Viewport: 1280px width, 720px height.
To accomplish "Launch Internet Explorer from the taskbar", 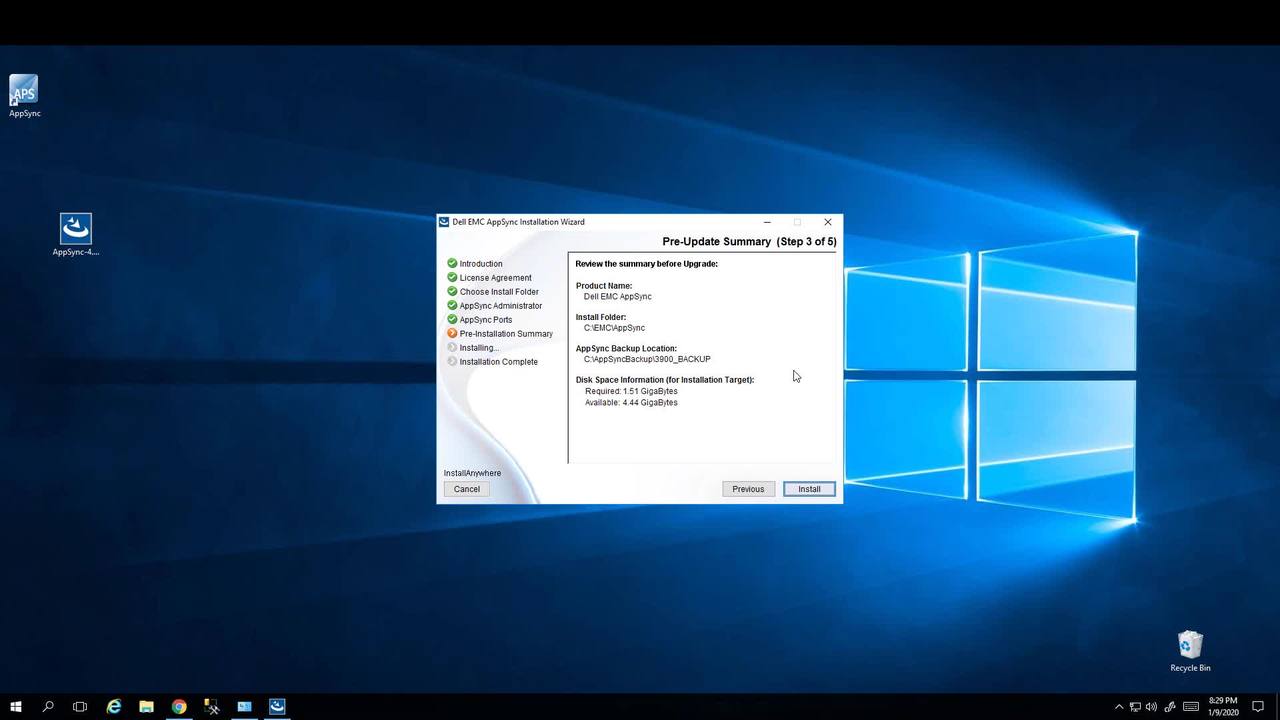I will point(114,706).
